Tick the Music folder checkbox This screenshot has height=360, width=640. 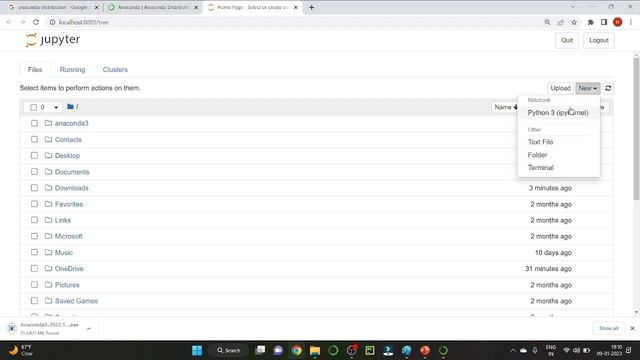tap(34, 252)
